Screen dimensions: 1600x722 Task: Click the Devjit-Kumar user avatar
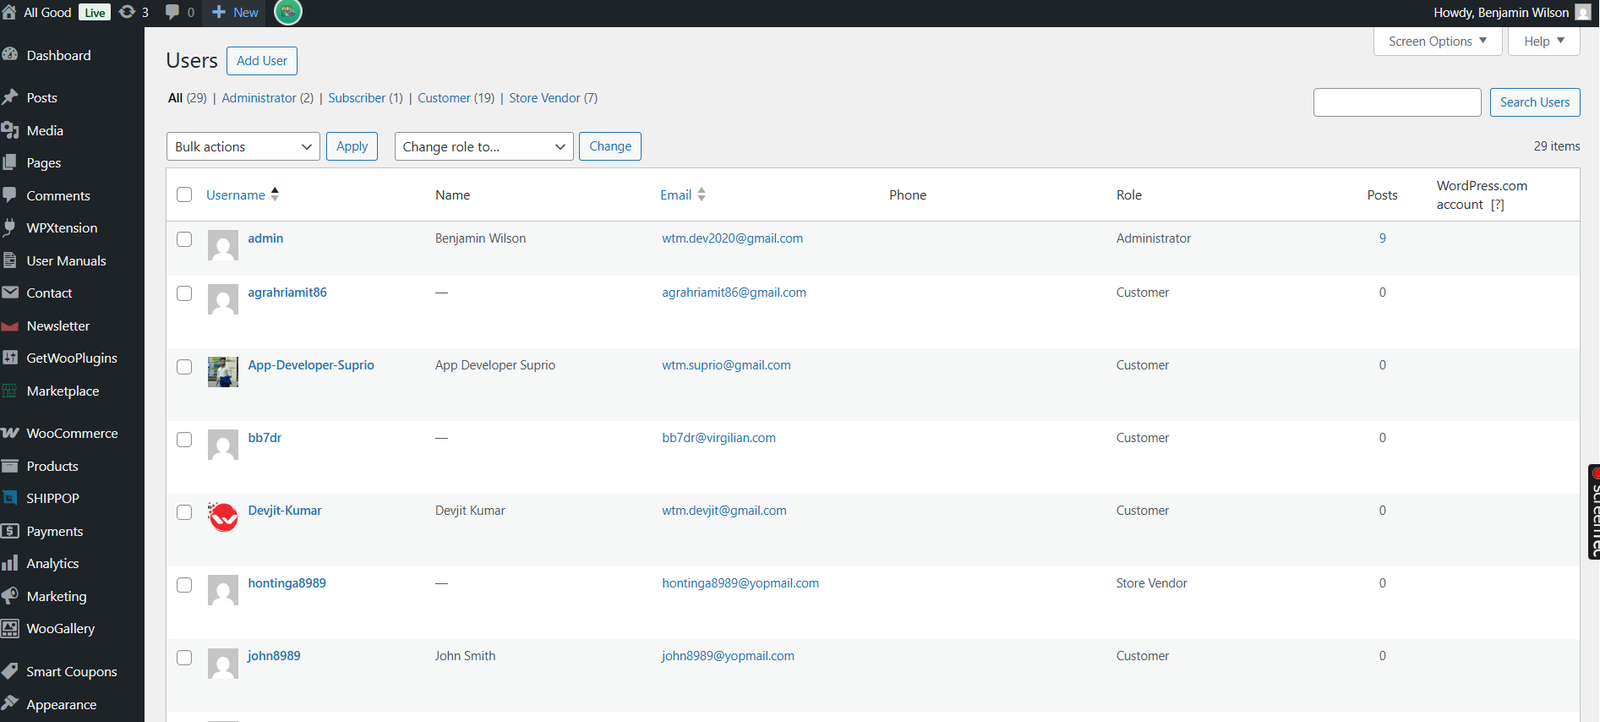[x=223, y=517]
